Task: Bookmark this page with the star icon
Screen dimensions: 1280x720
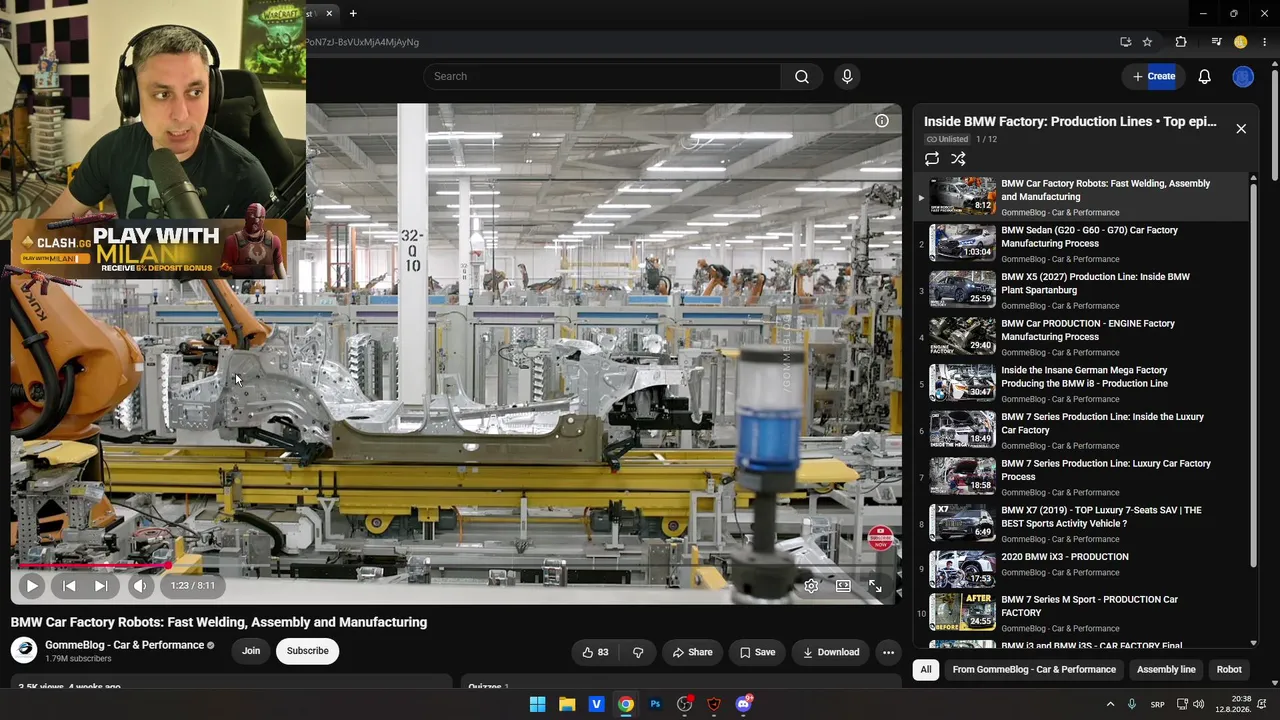Action: pos(1147,42)
